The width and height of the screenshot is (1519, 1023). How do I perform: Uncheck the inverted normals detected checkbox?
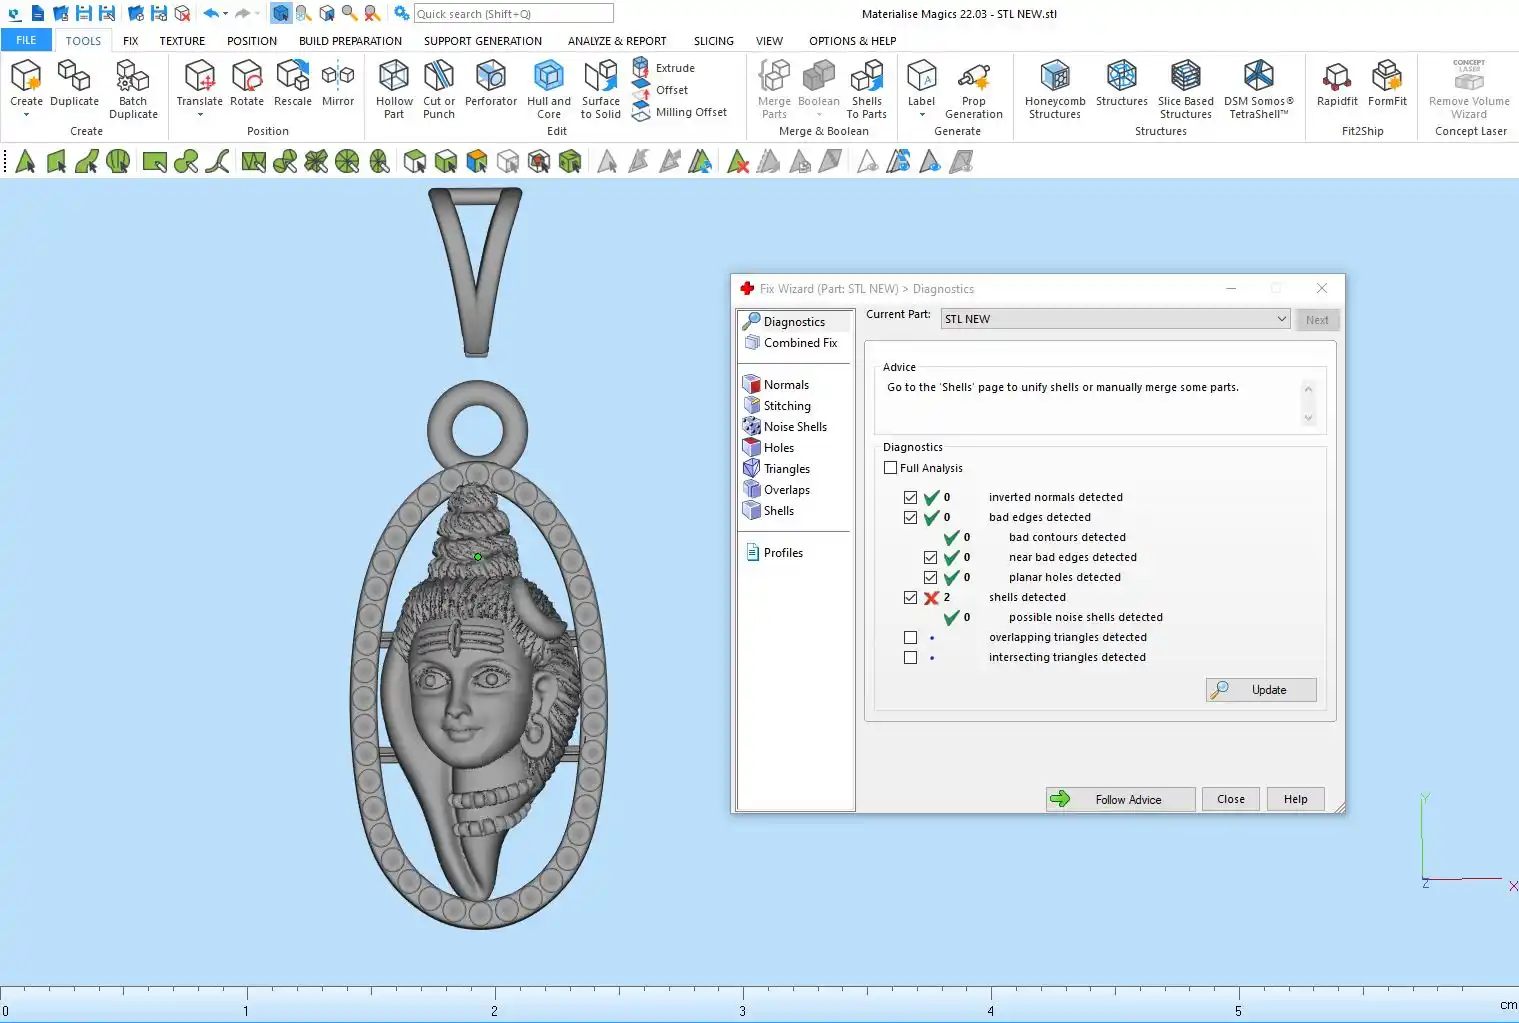[x=910, y=498]
